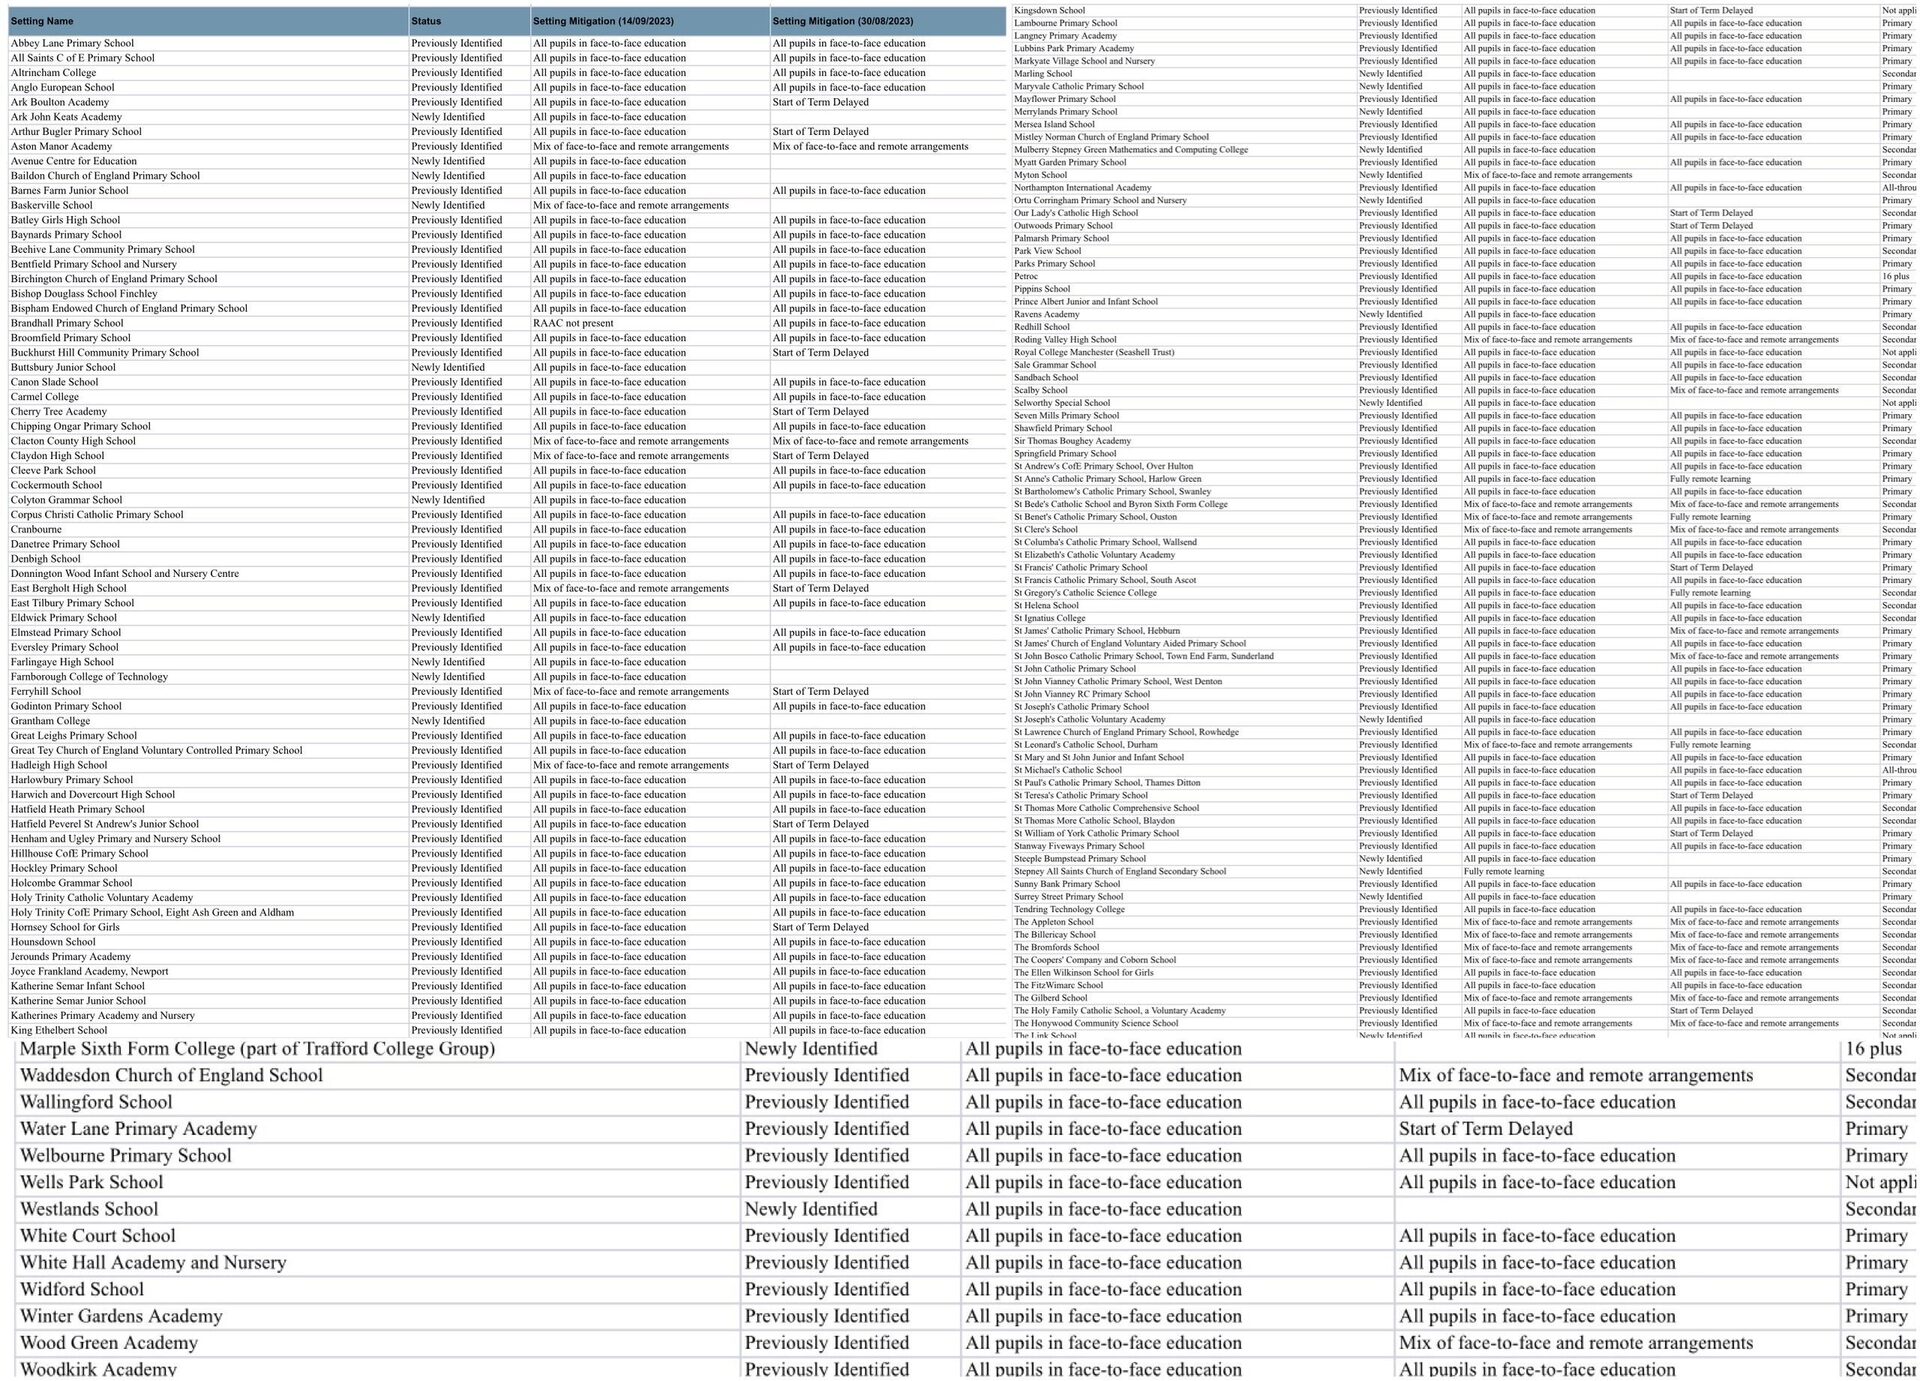The width and height of the screenshot is (1920, 1381).
Task: Click Wood Green Academy name cell
Action: [x=108, y=1343]
